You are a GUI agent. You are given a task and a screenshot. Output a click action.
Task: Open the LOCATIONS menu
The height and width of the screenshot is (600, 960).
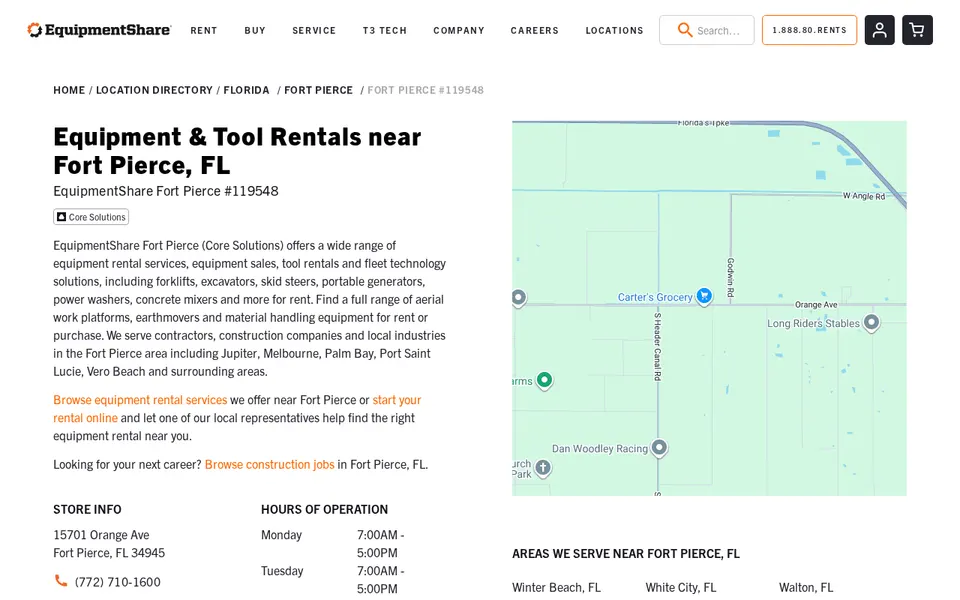click(x=614, y=30)
